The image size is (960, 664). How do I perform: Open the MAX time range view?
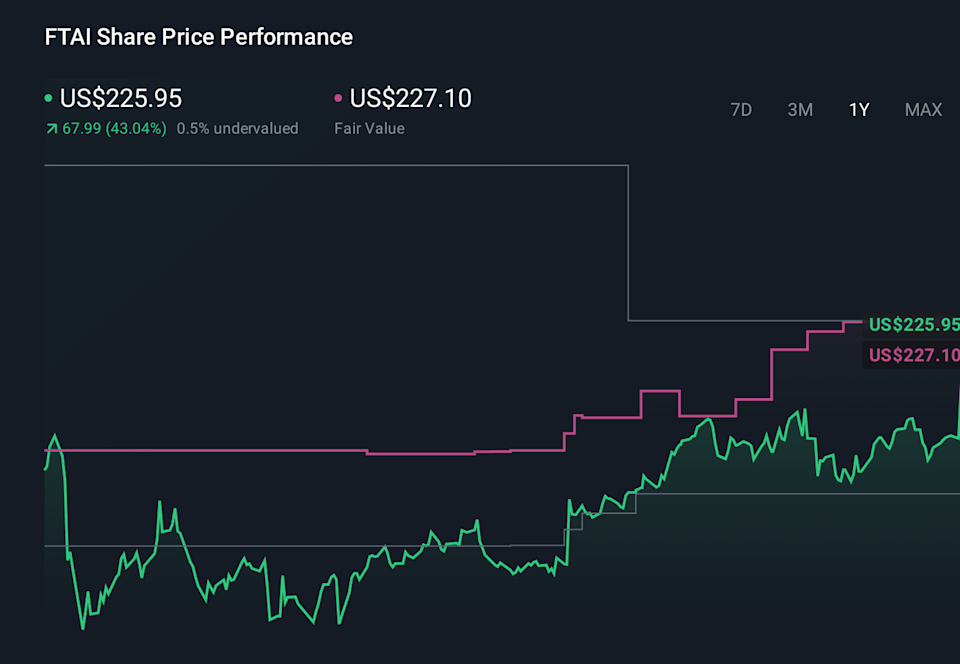click(x=922, y=110)
